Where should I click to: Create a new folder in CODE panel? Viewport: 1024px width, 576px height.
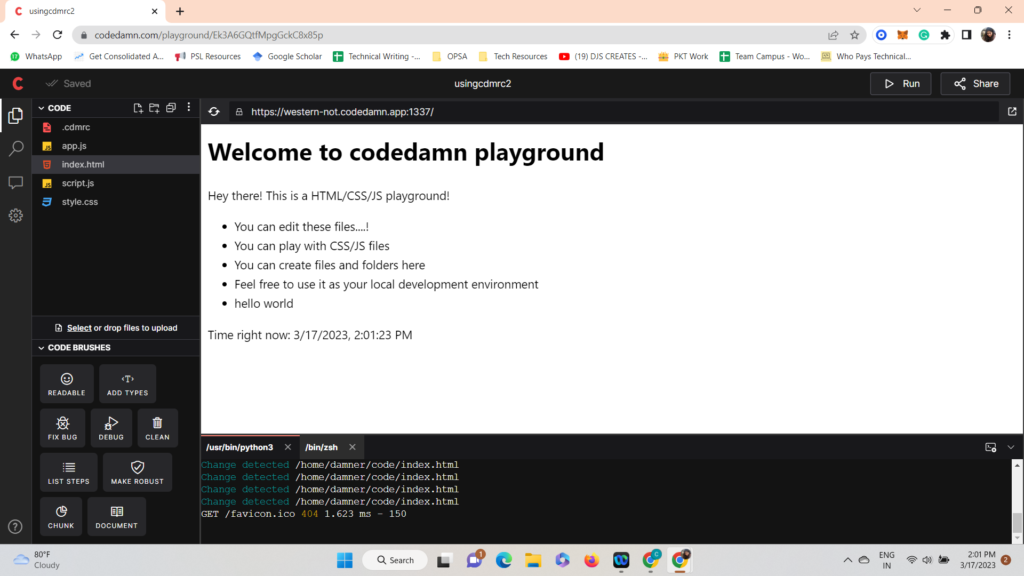click(x=154, y=108)
